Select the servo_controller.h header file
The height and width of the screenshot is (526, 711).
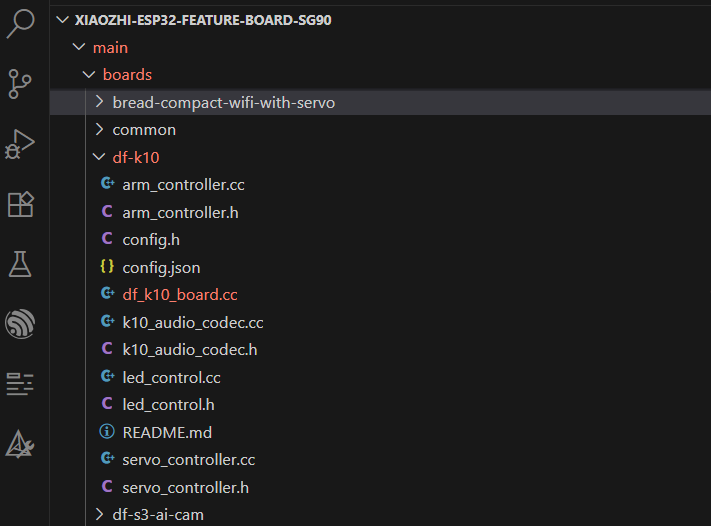(x=185, y=488)
